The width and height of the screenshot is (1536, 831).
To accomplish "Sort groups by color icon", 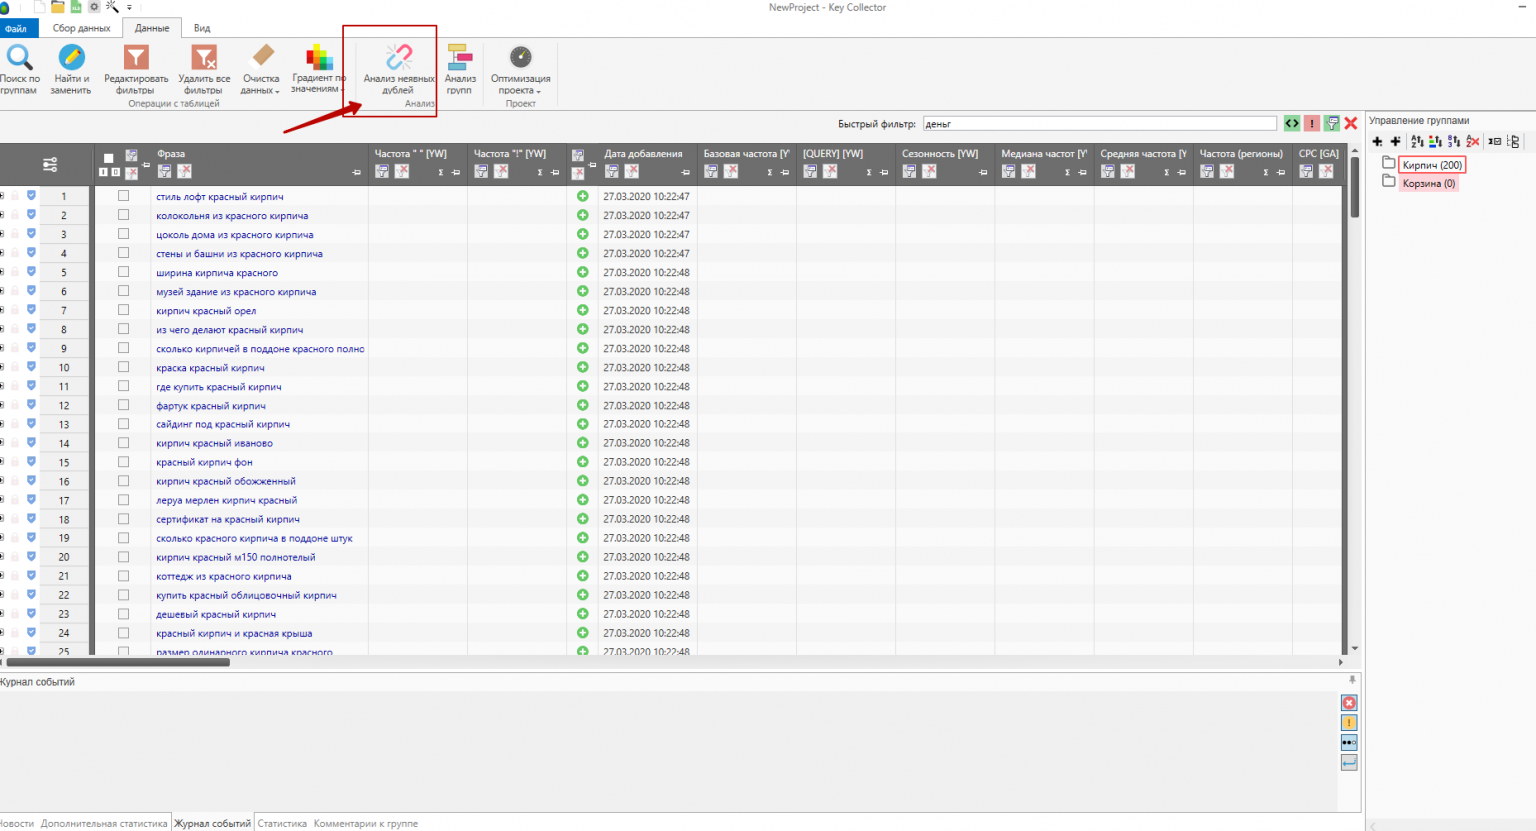I will (1435, 141).
